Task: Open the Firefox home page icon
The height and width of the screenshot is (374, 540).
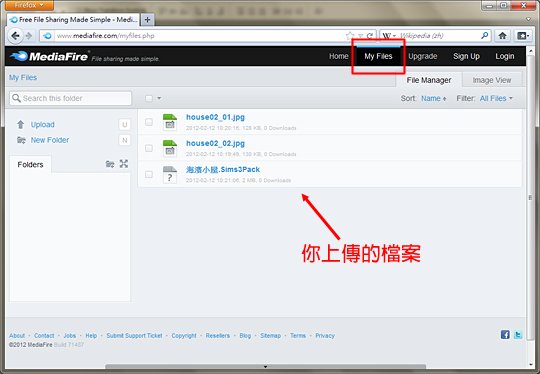Action: pos(502,35)
